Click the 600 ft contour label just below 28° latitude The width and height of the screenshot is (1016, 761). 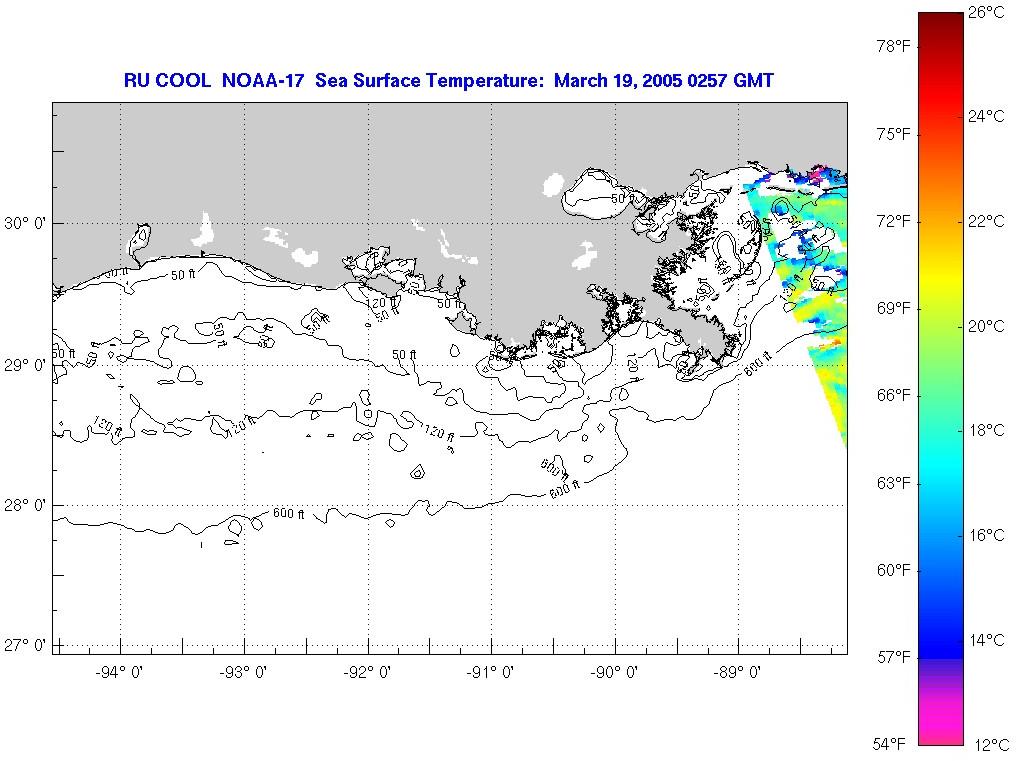288,513
